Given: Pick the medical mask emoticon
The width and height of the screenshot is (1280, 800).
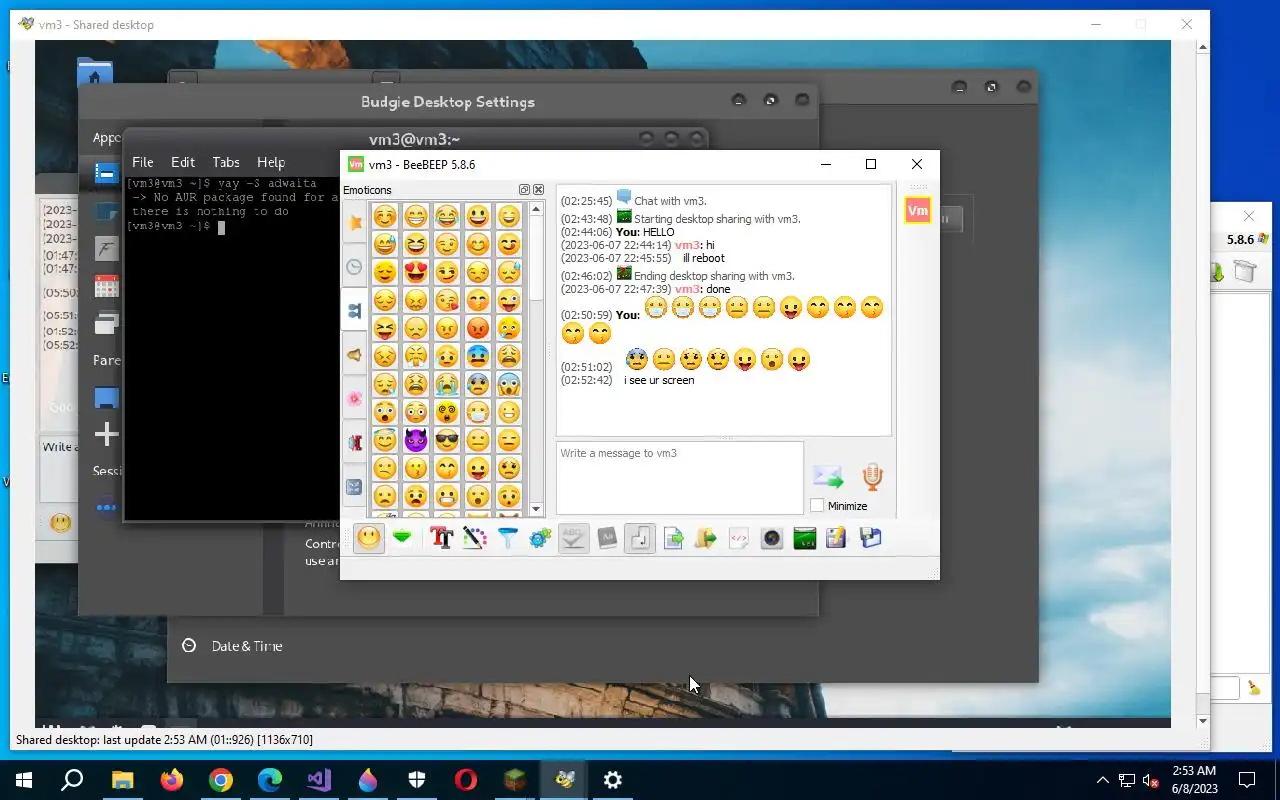Looking at the screenshot, I should [x=478, y=412].
